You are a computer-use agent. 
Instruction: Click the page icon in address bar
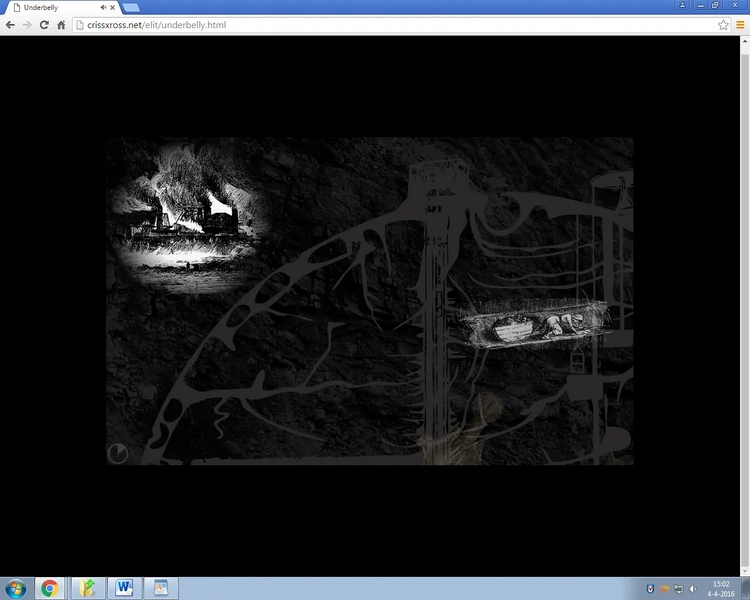(80, 25)
